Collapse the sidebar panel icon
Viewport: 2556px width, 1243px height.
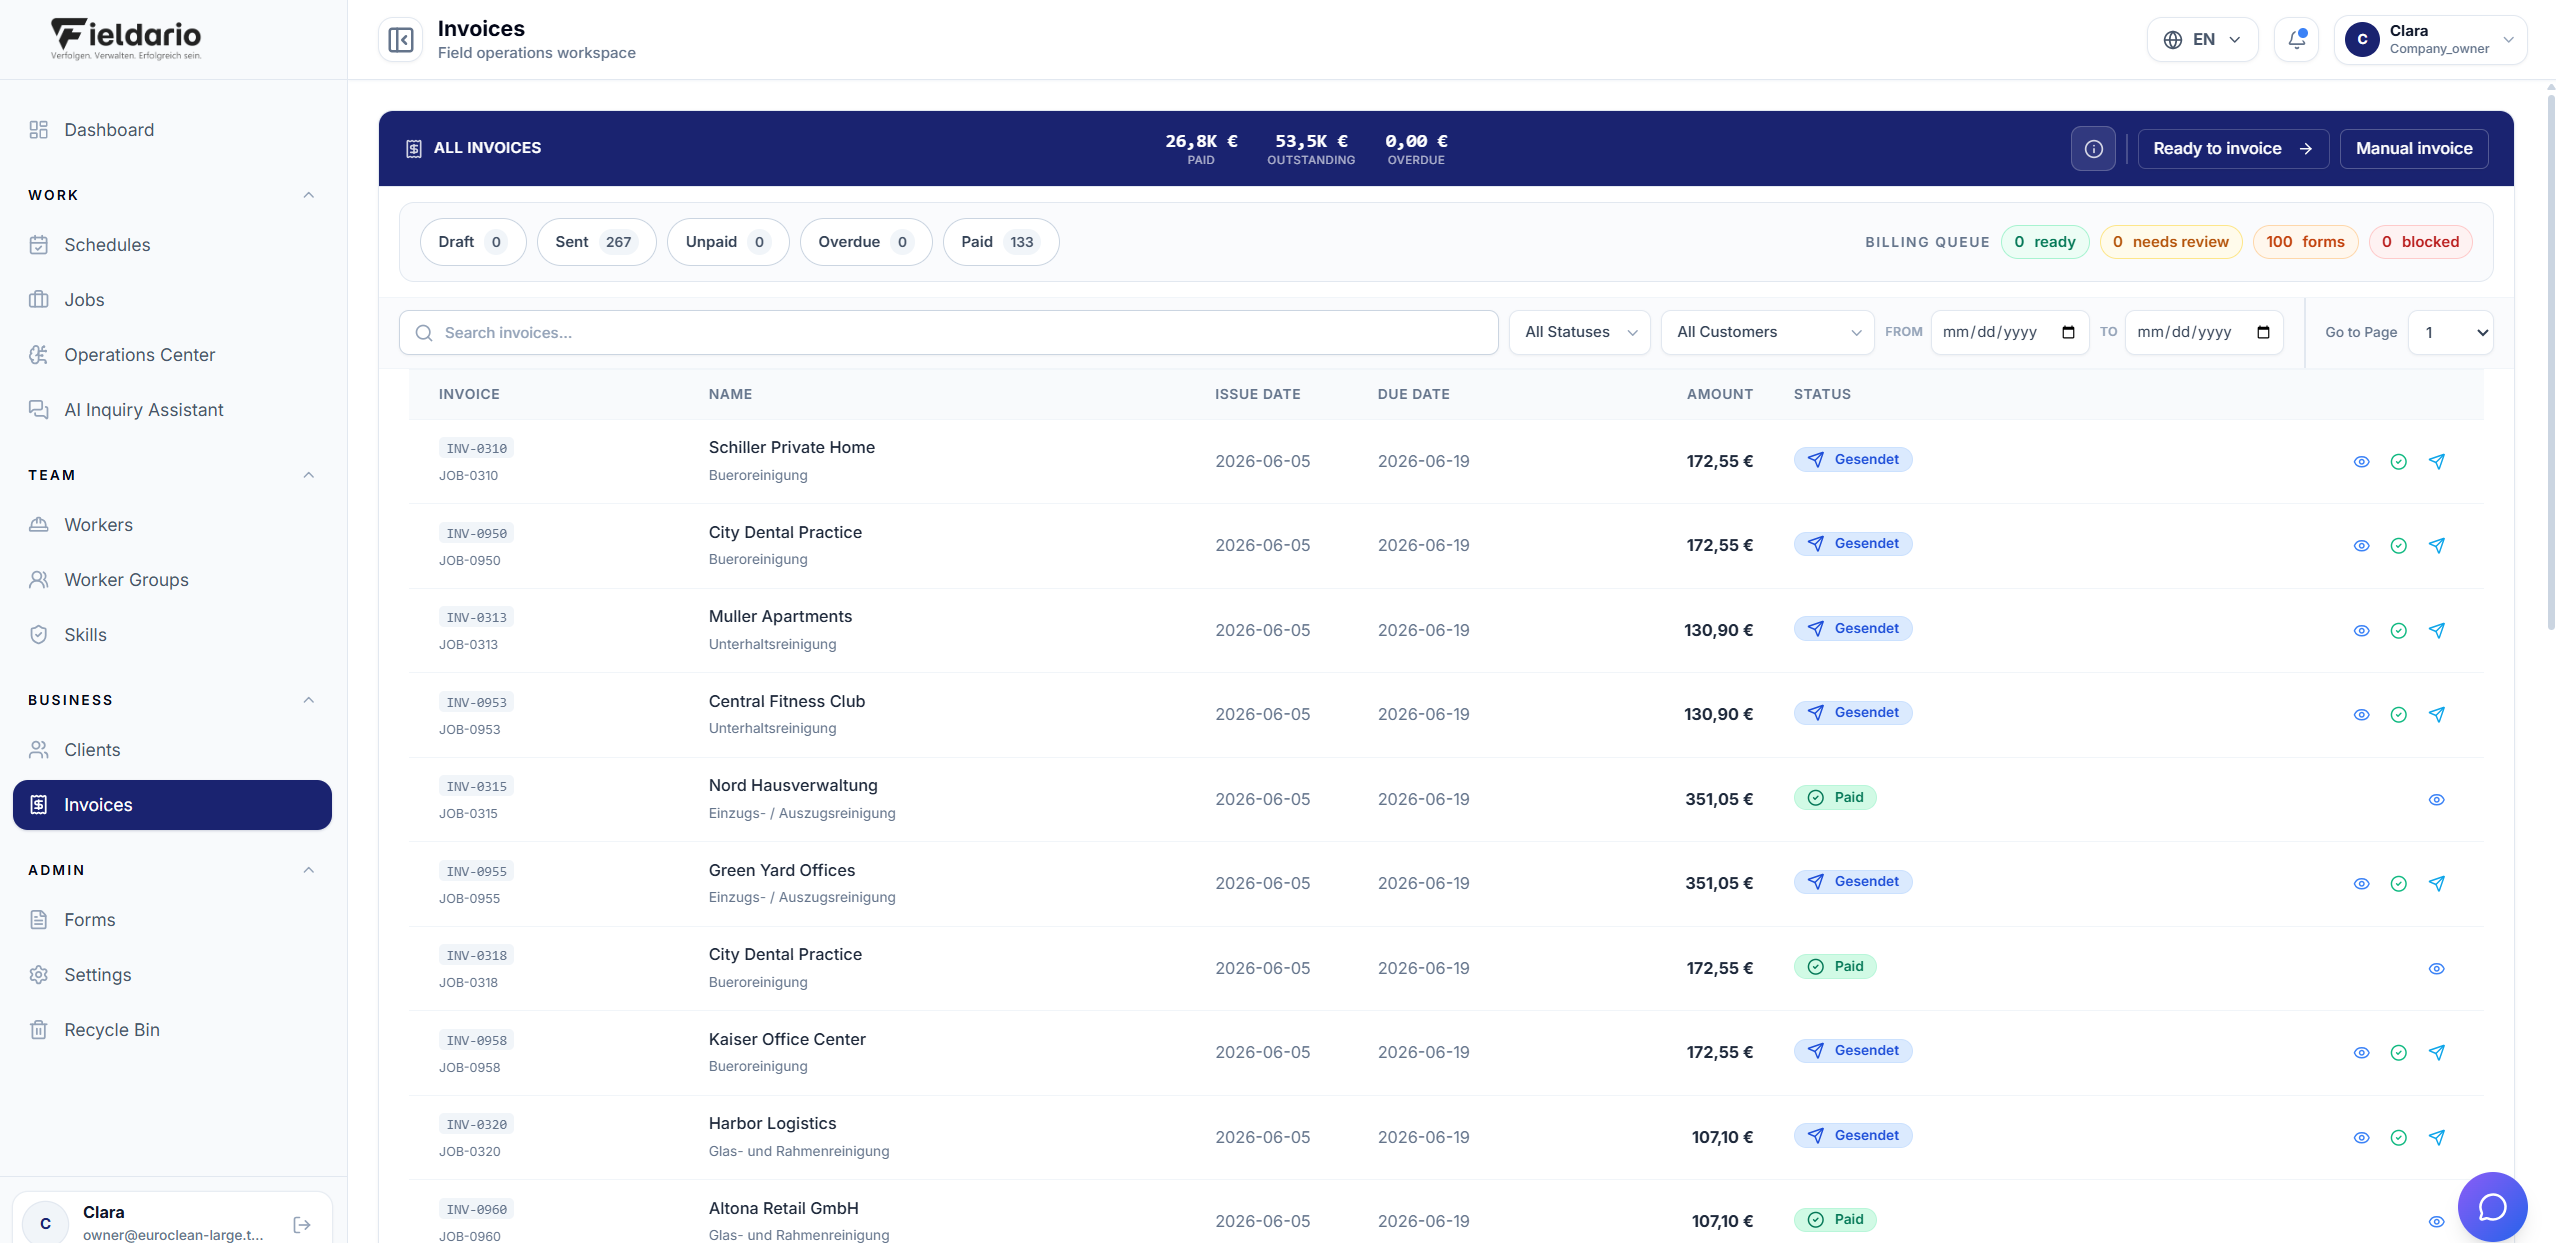pos(400,40)
